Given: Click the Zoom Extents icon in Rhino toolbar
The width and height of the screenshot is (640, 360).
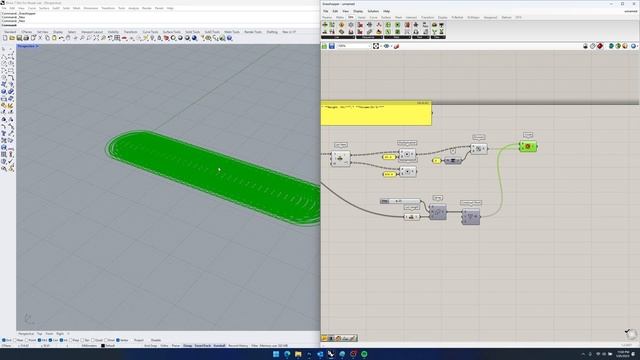Looking at the screenshot, I should click(96, 38).
